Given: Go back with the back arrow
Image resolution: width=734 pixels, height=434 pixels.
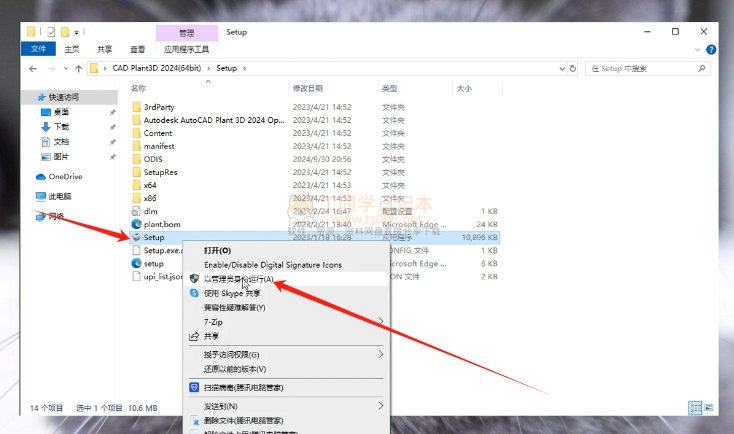Looking at the screenshot, I should point(33,69).
